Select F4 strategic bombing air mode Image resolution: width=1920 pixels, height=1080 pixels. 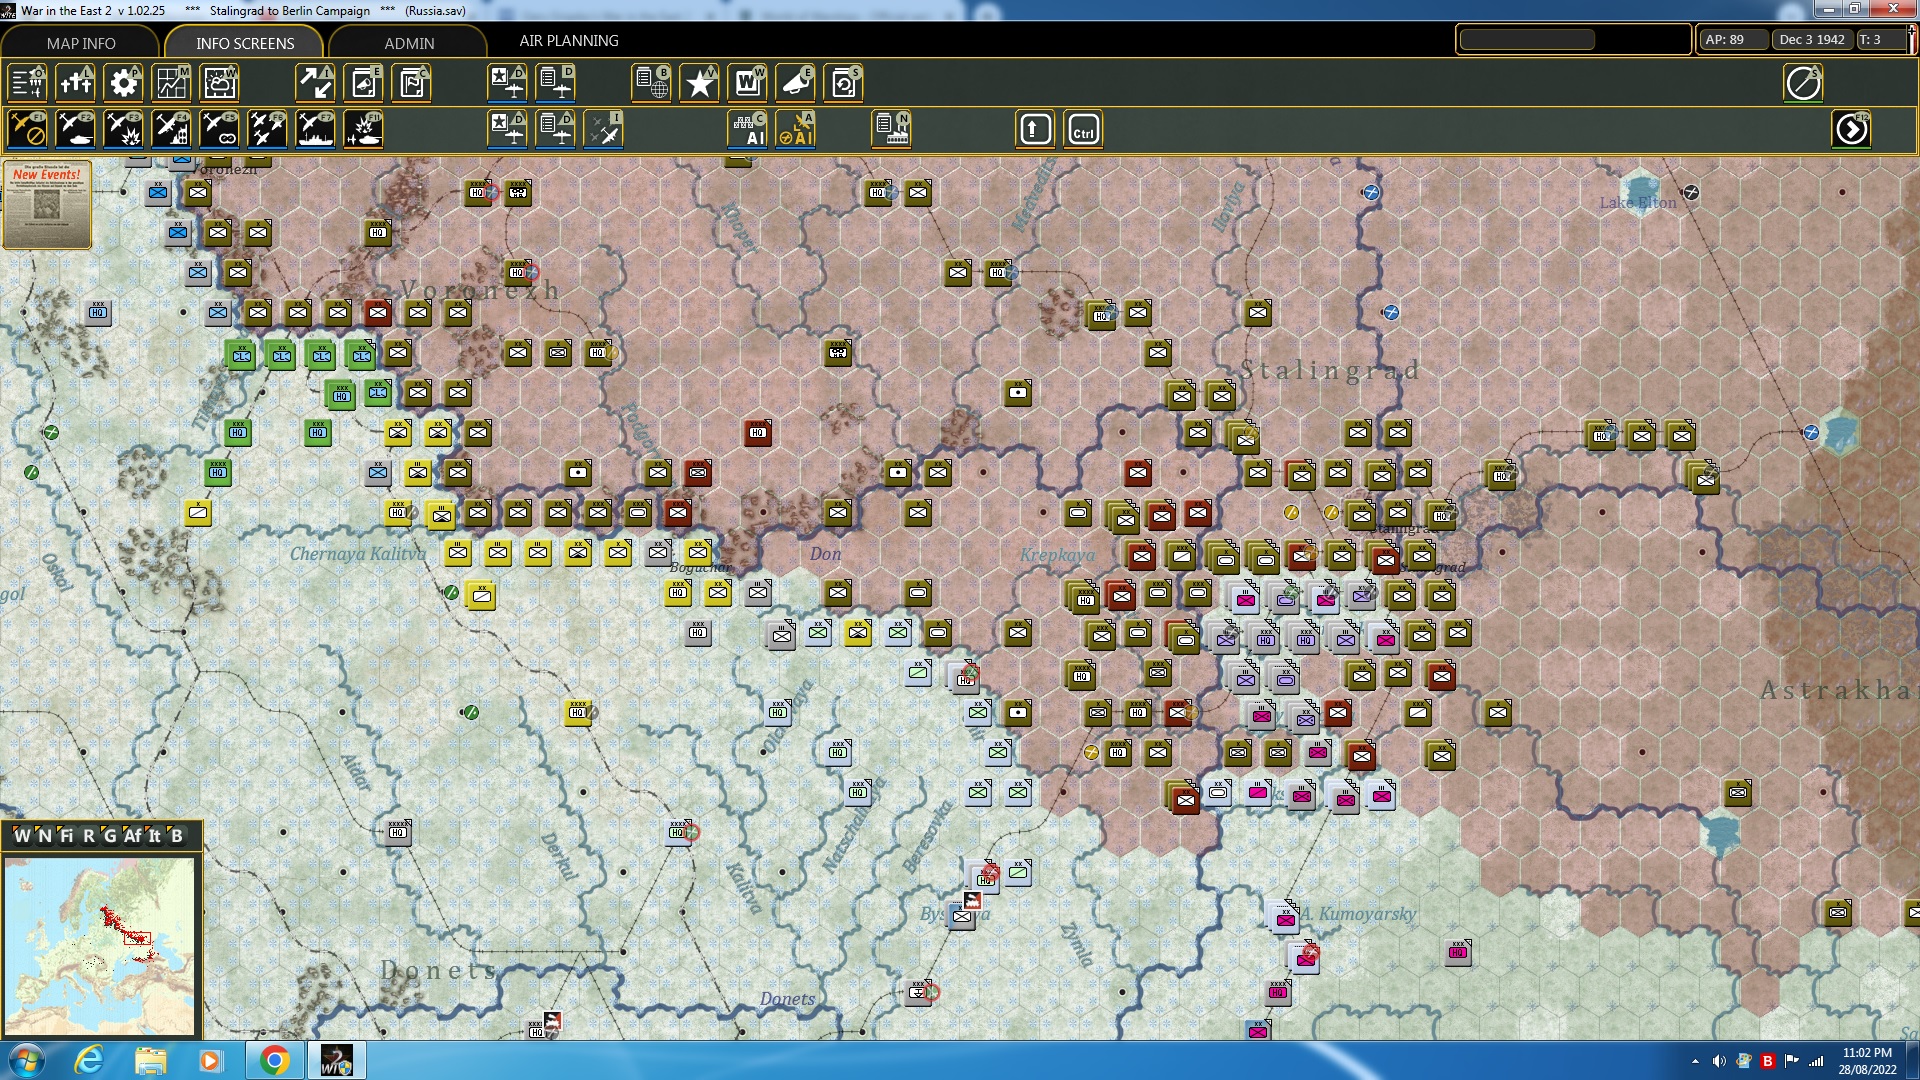tap(171, 130)
